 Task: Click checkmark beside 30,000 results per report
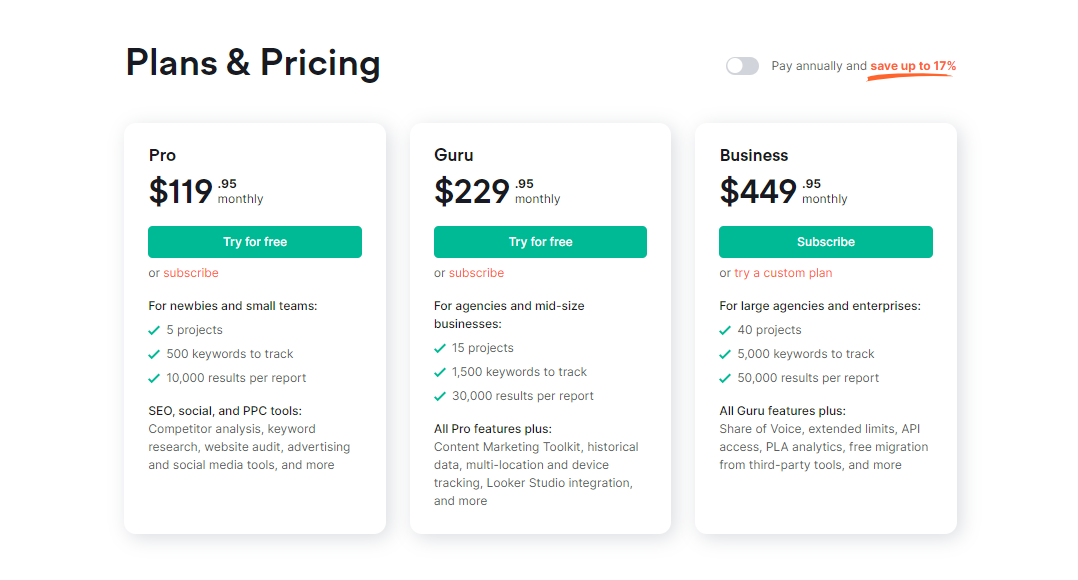pyautogui.click(x=440, y=396)
